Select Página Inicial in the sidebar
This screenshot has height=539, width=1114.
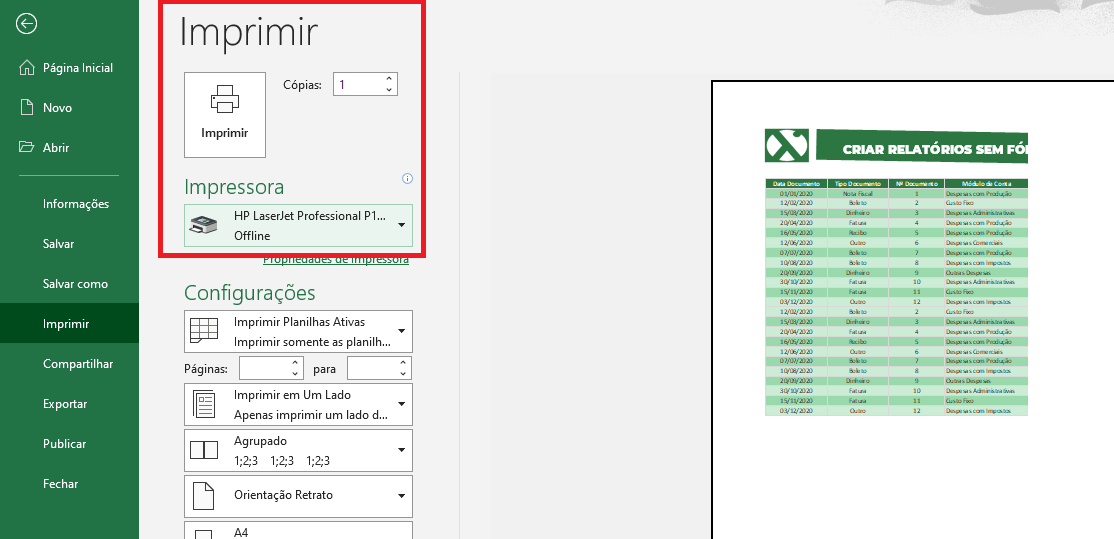70,68
